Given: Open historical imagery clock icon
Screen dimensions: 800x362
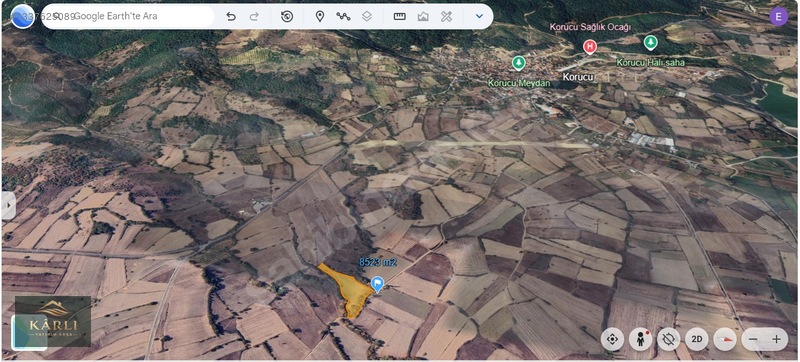Looking at the screenshot, I should [x=287, y=16].
